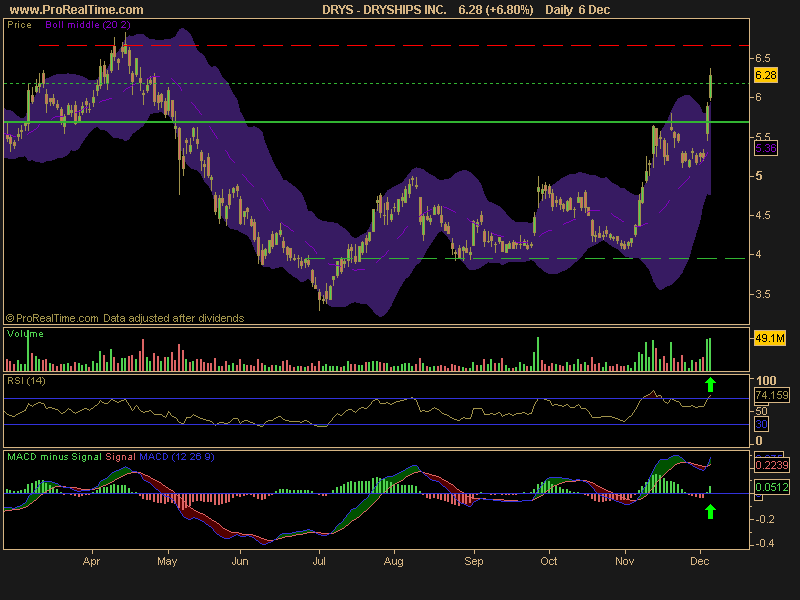800x600 pixels.
Task: Click the DRYS - DRYSHIPS INC. chart title
Action: pos(384,10)
